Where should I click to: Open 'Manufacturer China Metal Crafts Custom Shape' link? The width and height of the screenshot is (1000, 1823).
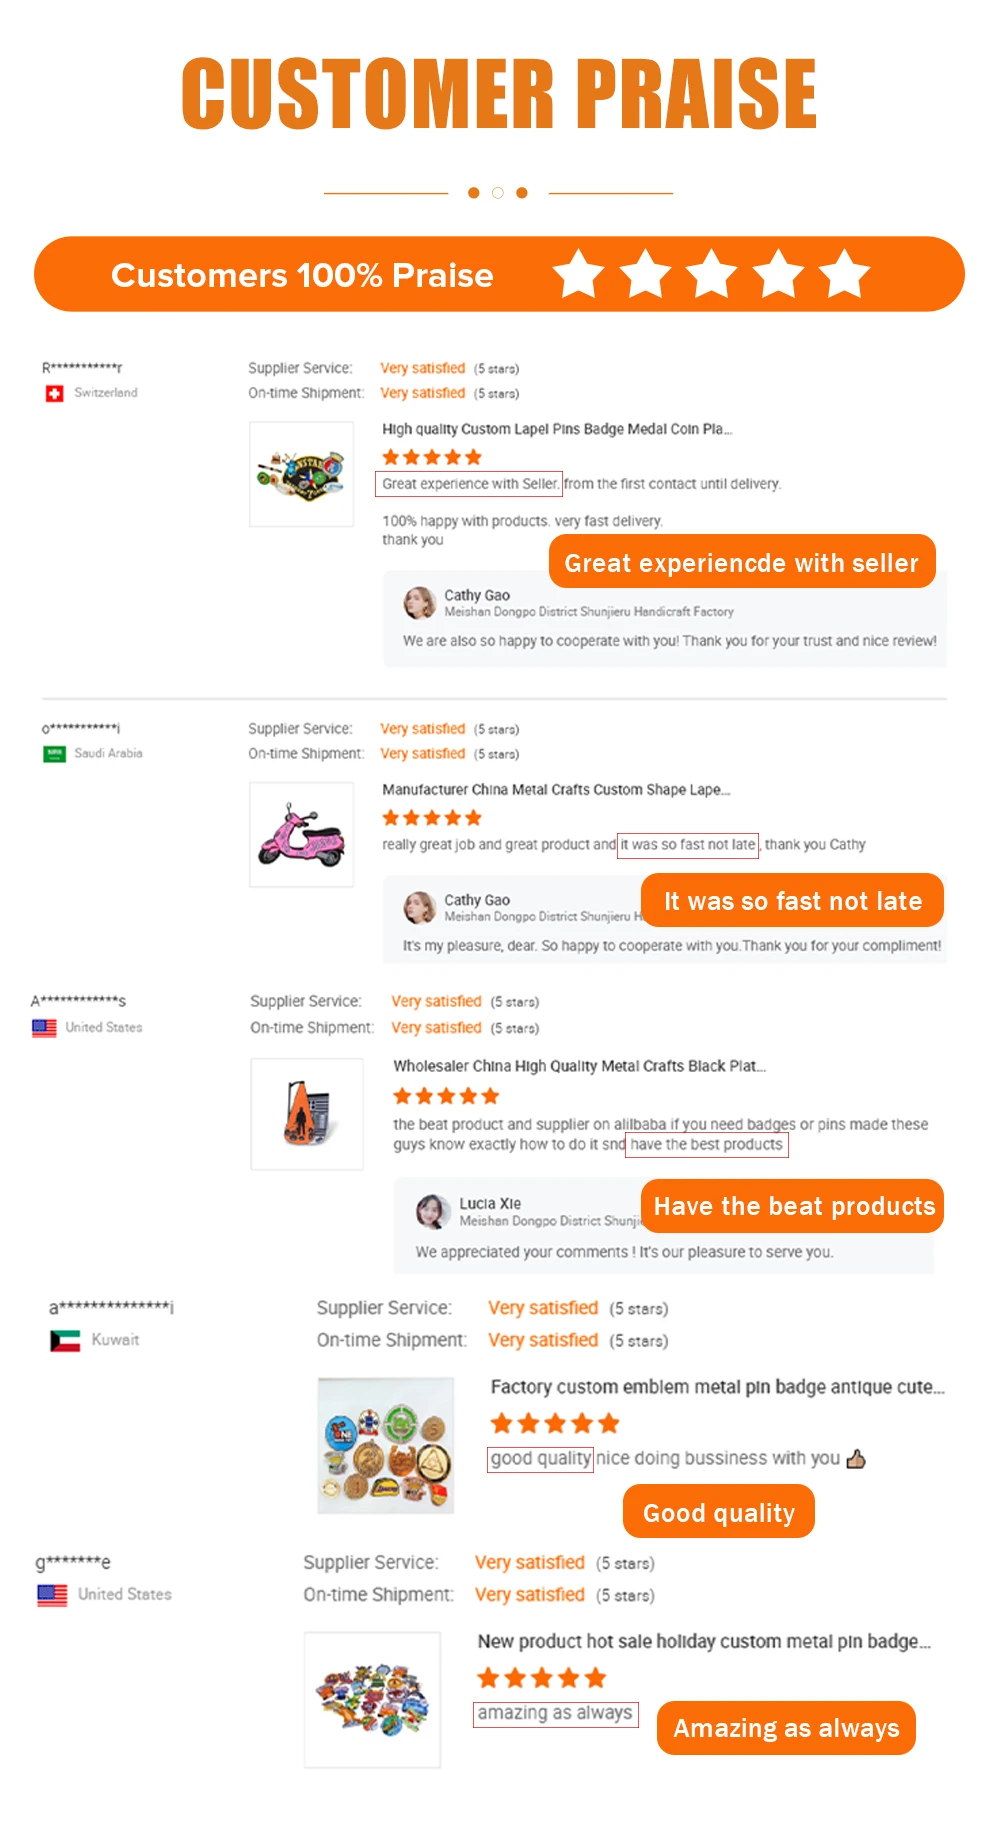pos(556,789)
